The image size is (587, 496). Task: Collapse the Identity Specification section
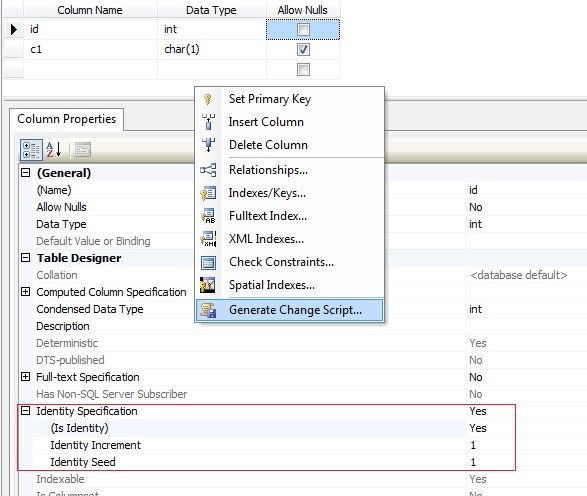(25, 411)
